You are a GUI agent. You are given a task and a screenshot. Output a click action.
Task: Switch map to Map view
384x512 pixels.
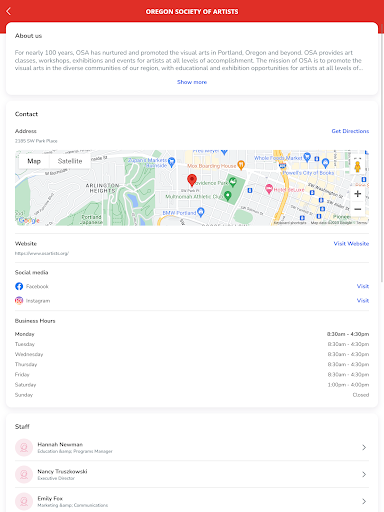click(34, 161)
